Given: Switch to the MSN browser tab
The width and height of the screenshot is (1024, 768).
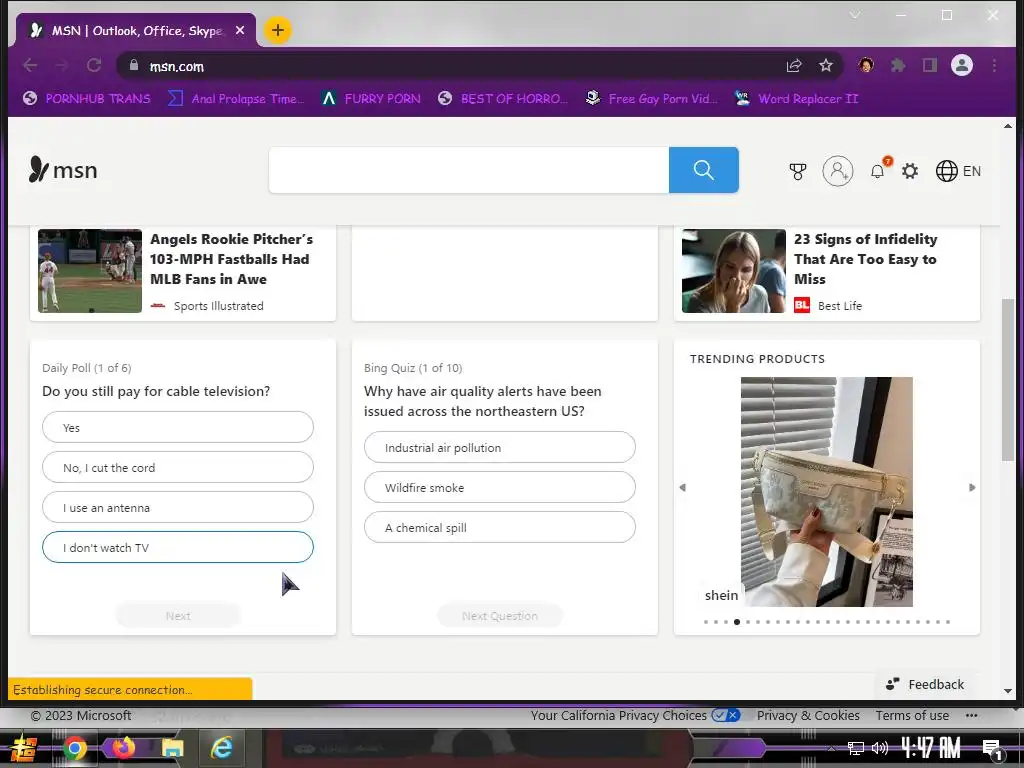Looking at the screenshot, I should (136, 30).
